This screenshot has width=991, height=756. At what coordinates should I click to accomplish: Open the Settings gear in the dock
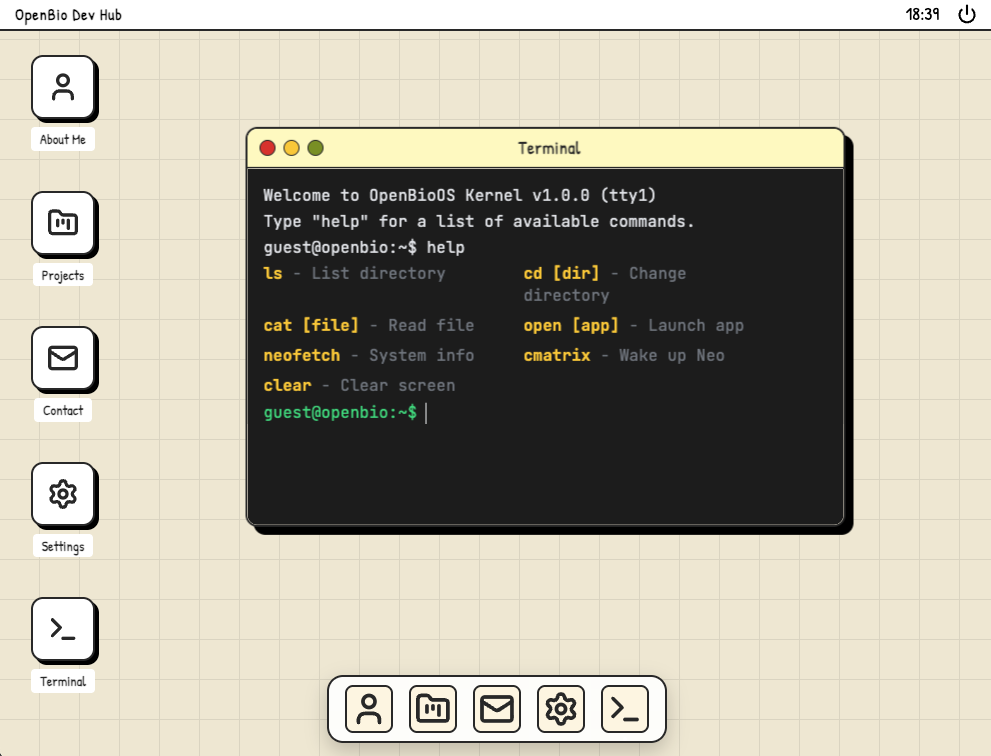coord(561,708)
